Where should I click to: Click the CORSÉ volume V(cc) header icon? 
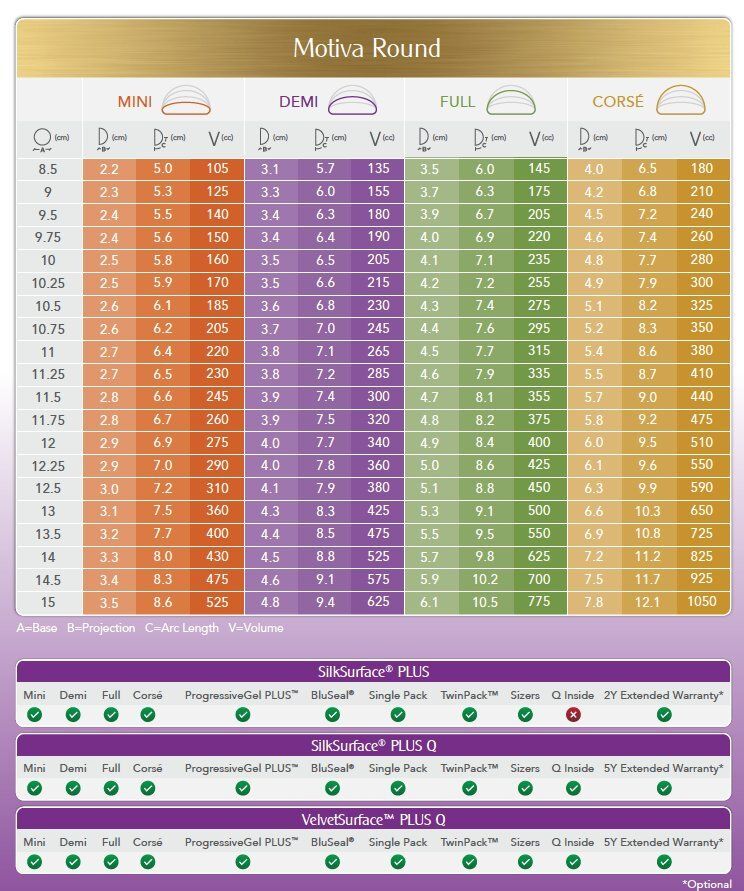click(702, 139)
